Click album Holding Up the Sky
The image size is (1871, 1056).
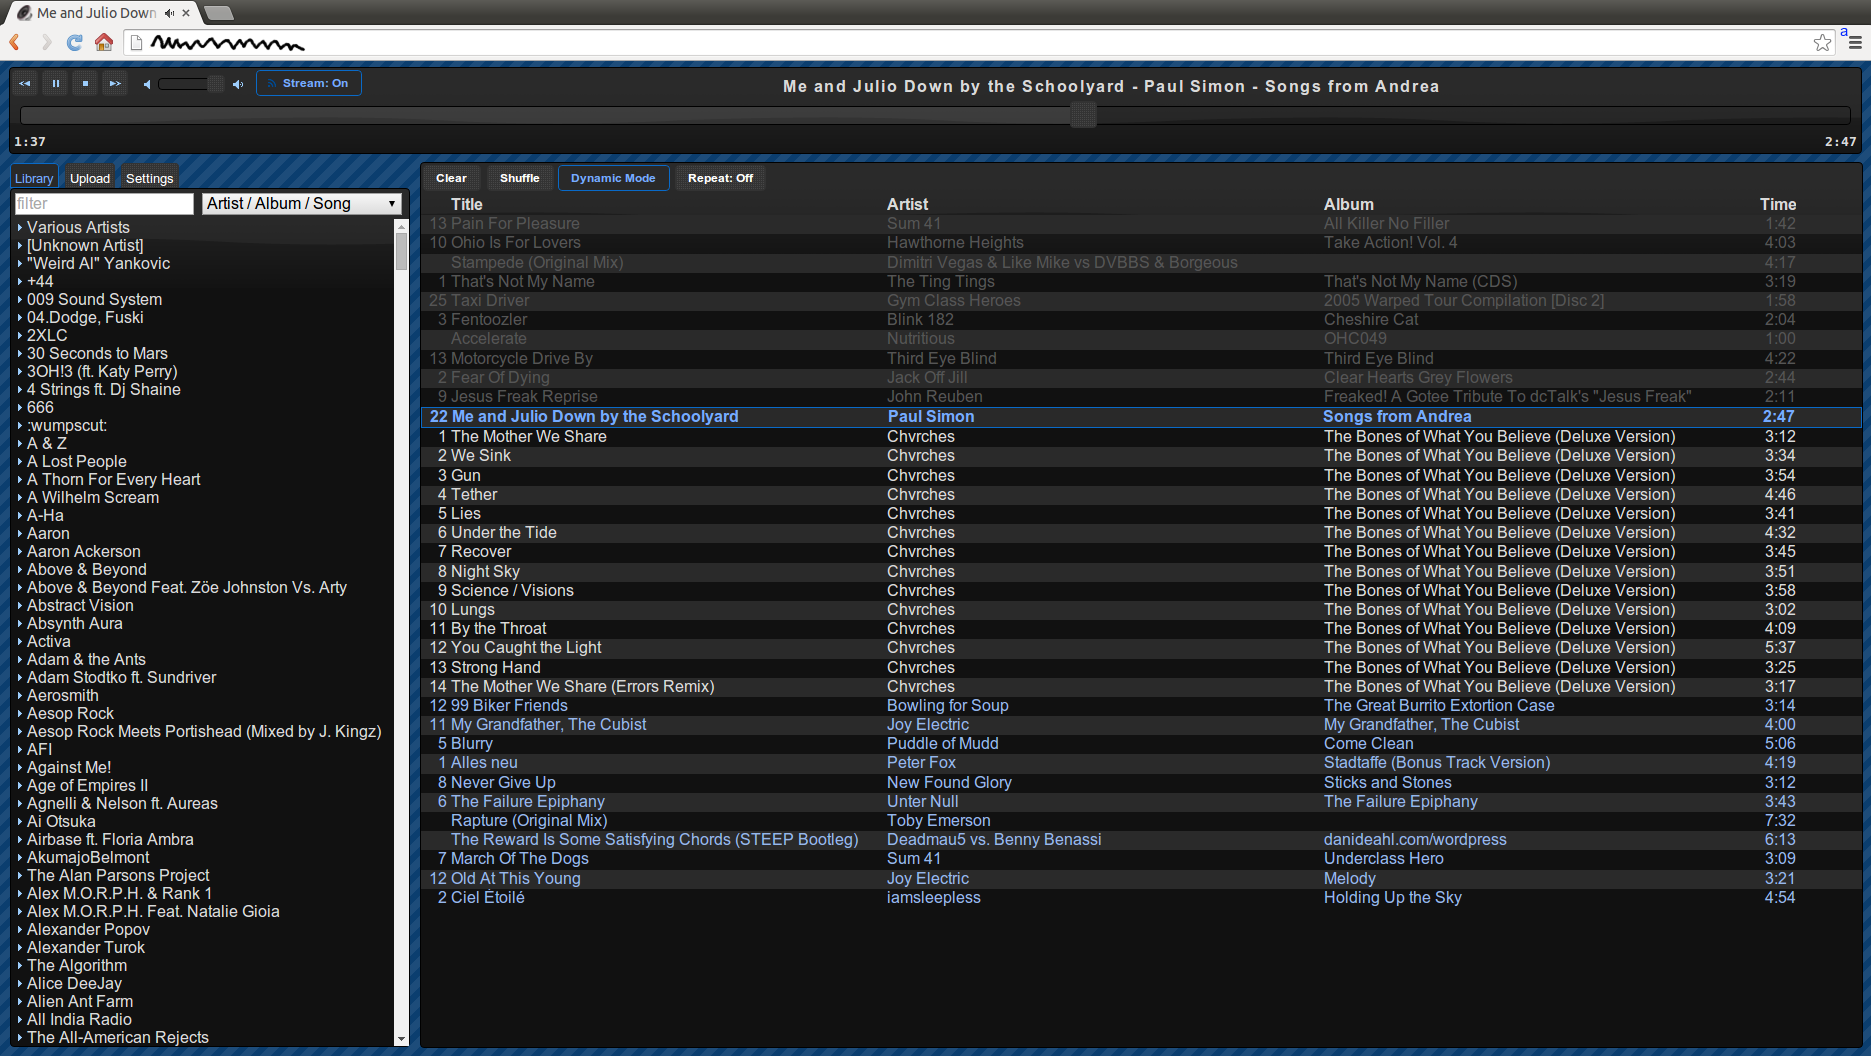pyautogui.click(x=1392, y=897)
